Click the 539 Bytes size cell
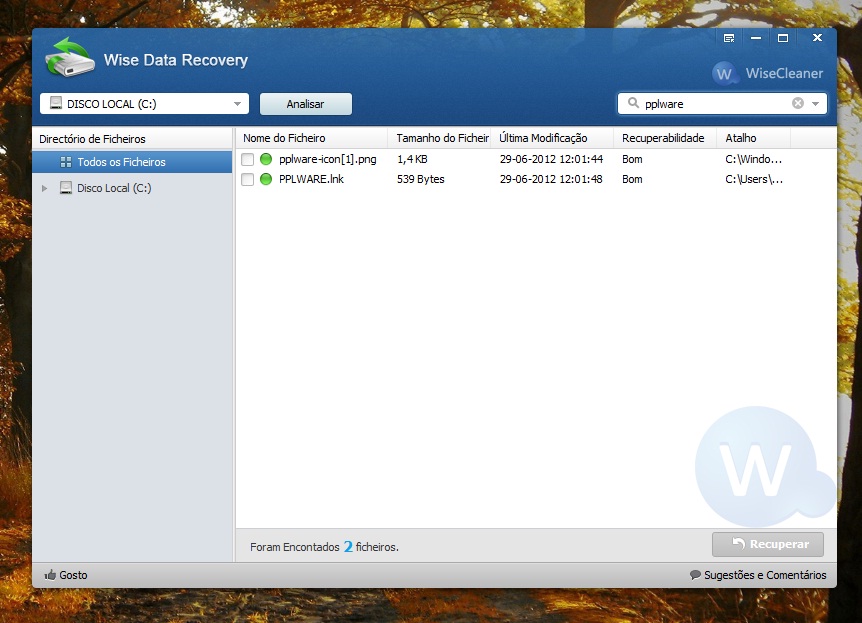 421,179
